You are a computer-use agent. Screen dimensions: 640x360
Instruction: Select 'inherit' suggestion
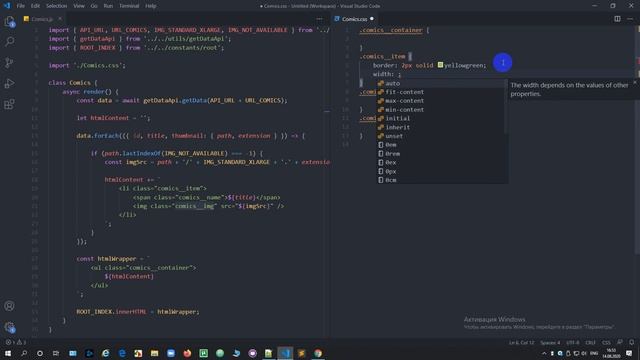442,127
